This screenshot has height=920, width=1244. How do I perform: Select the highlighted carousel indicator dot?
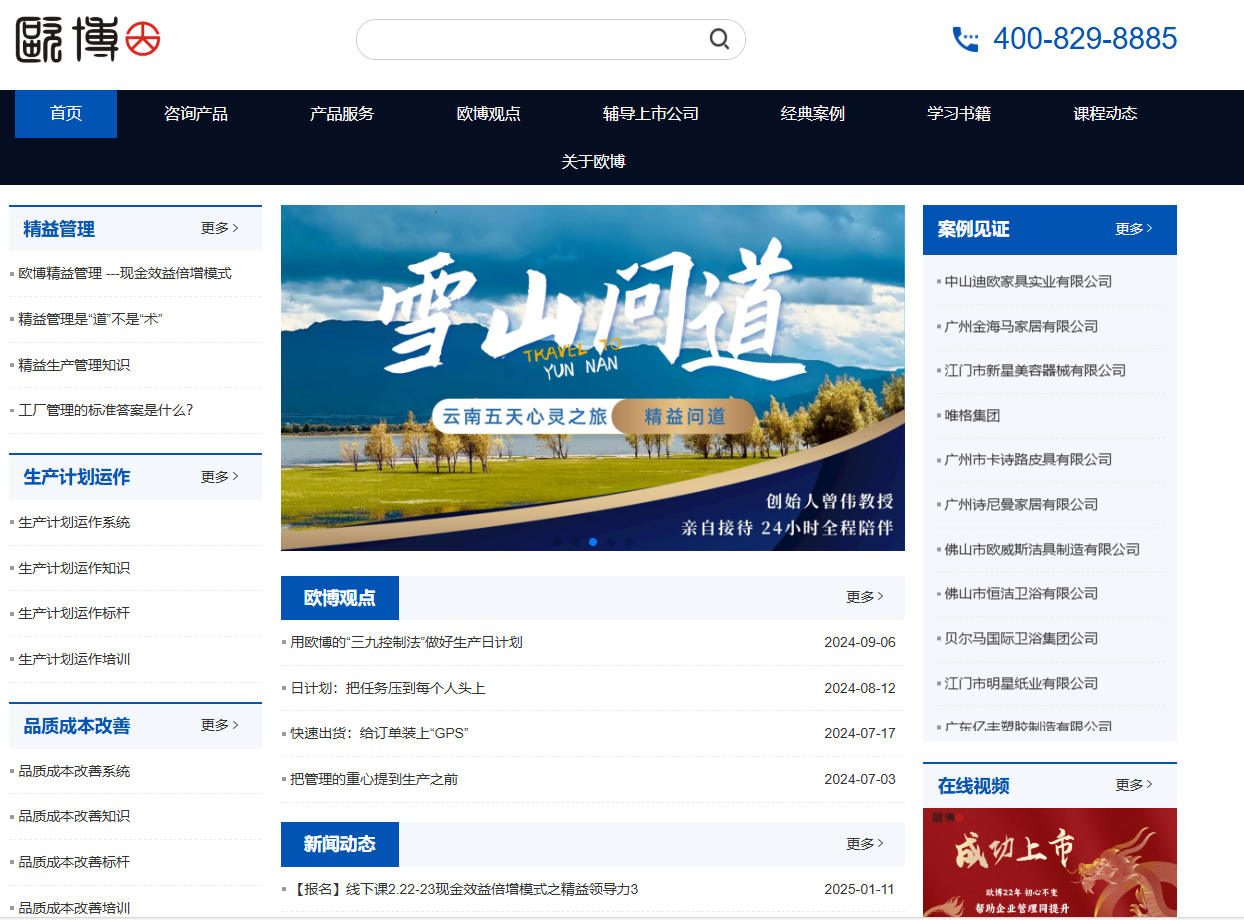593,541
